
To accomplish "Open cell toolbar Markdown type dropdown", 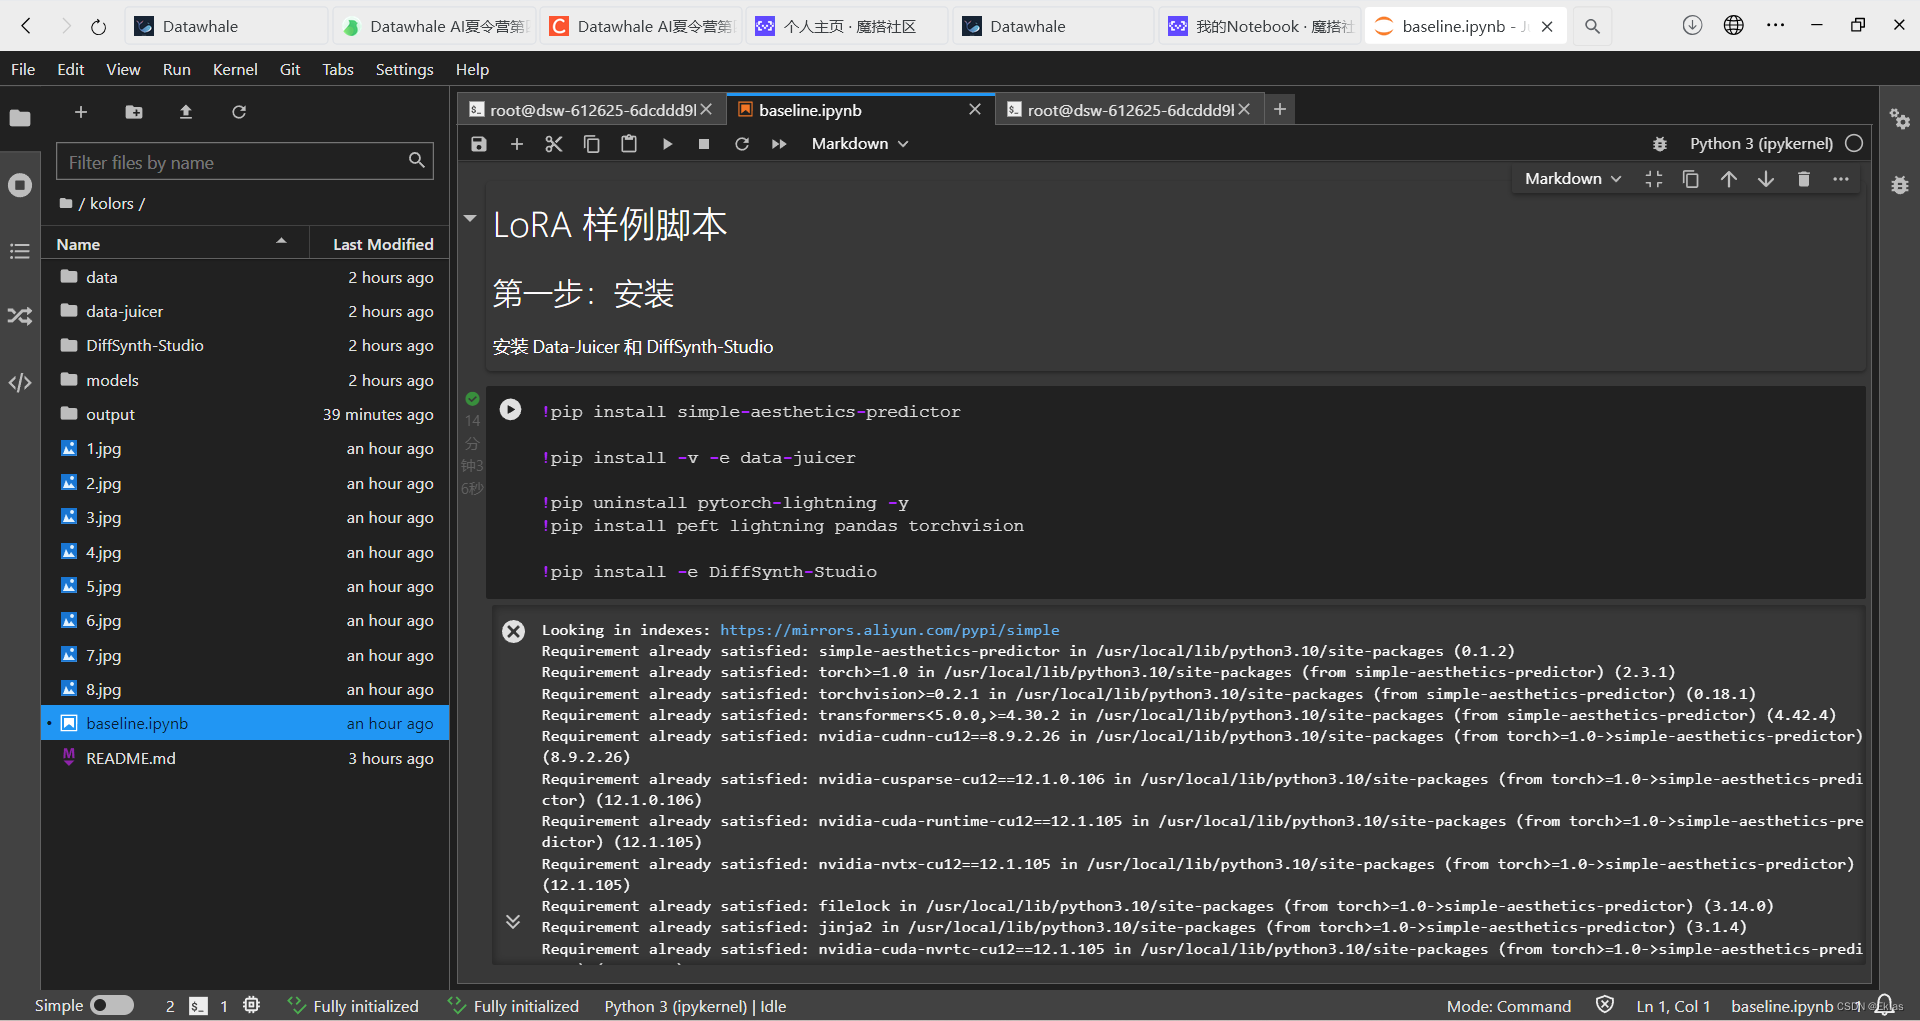I will 1573,179.
